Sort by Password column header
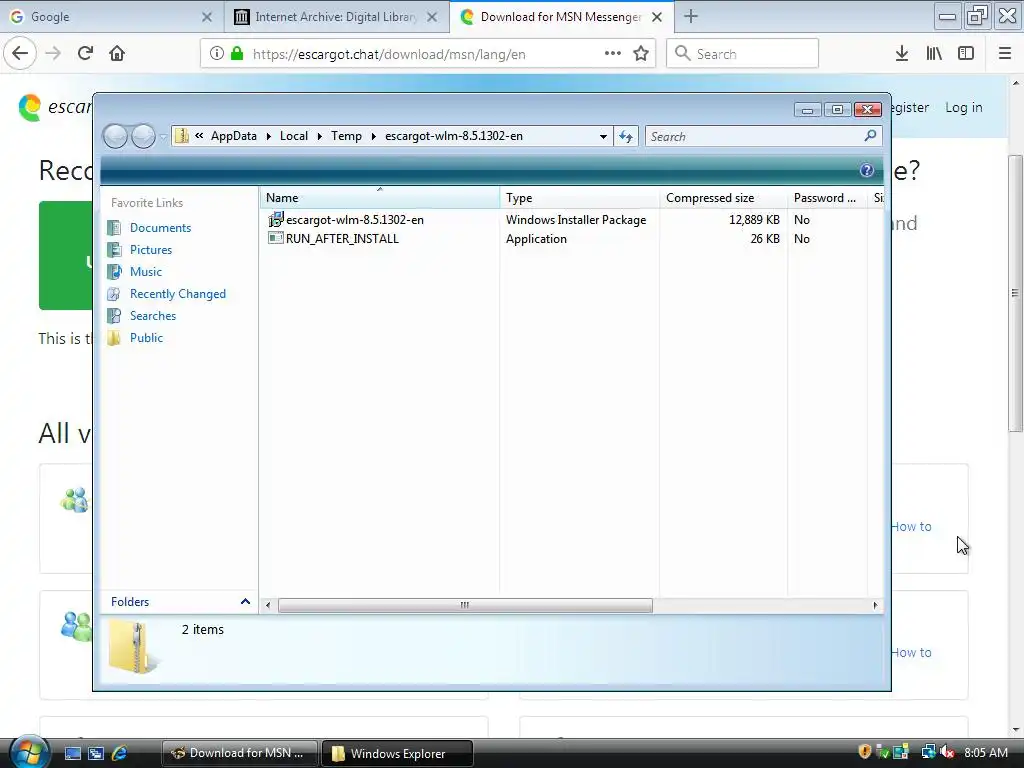1024x768 pixels. [x=827, y=198]
